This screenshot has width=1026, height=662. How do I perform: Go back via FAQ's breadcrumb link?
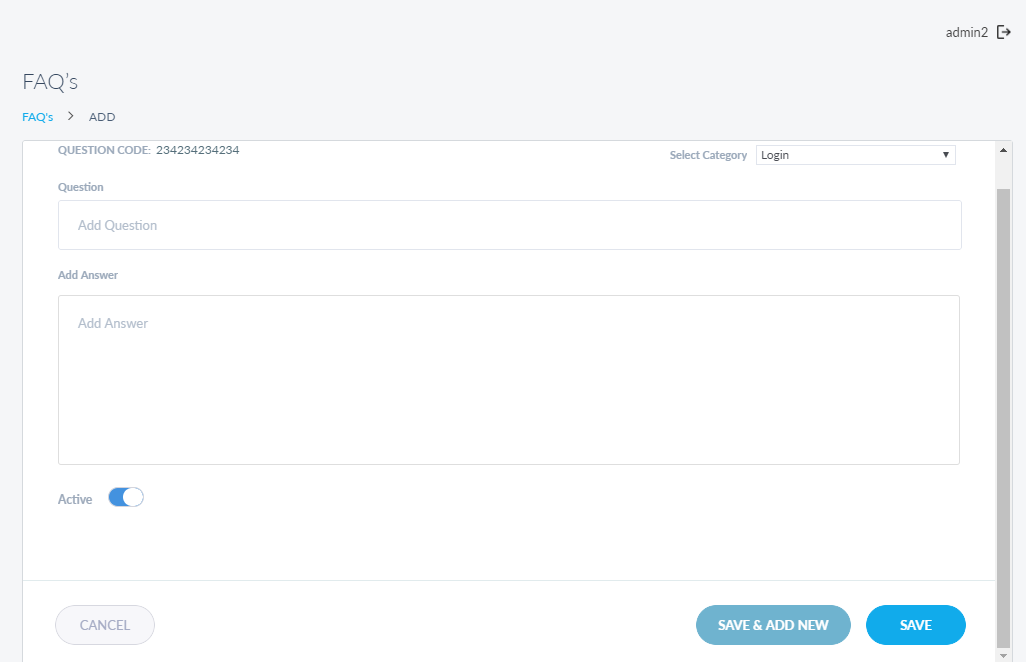tap(37, 117)
